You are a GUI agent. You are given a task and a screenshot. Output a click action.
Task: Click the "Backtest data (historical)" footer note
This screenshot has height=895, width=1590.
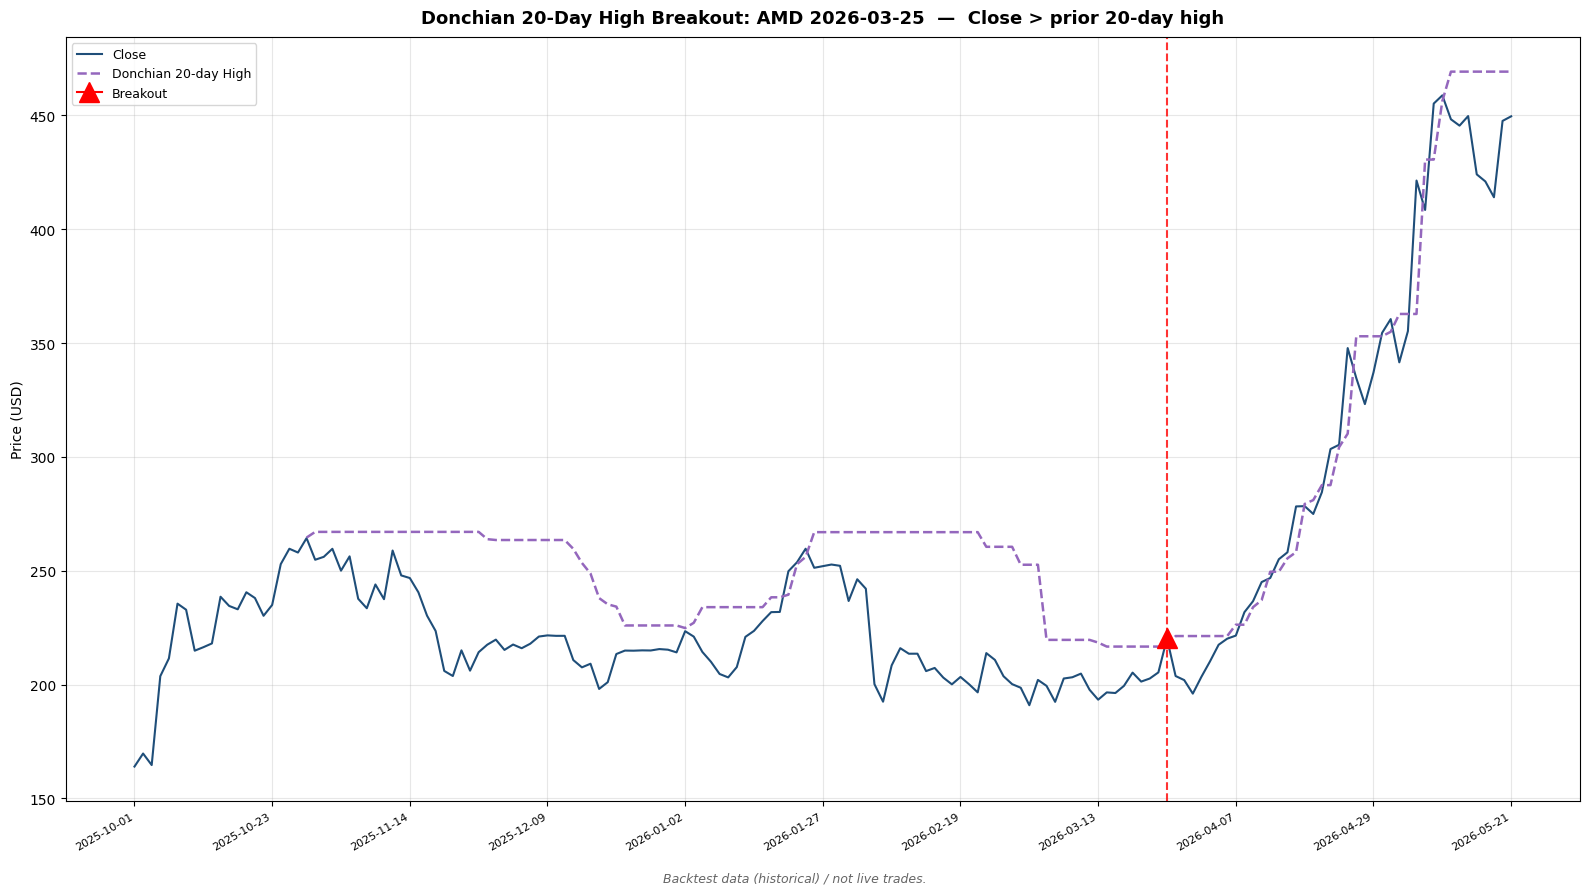click(794, 879)
